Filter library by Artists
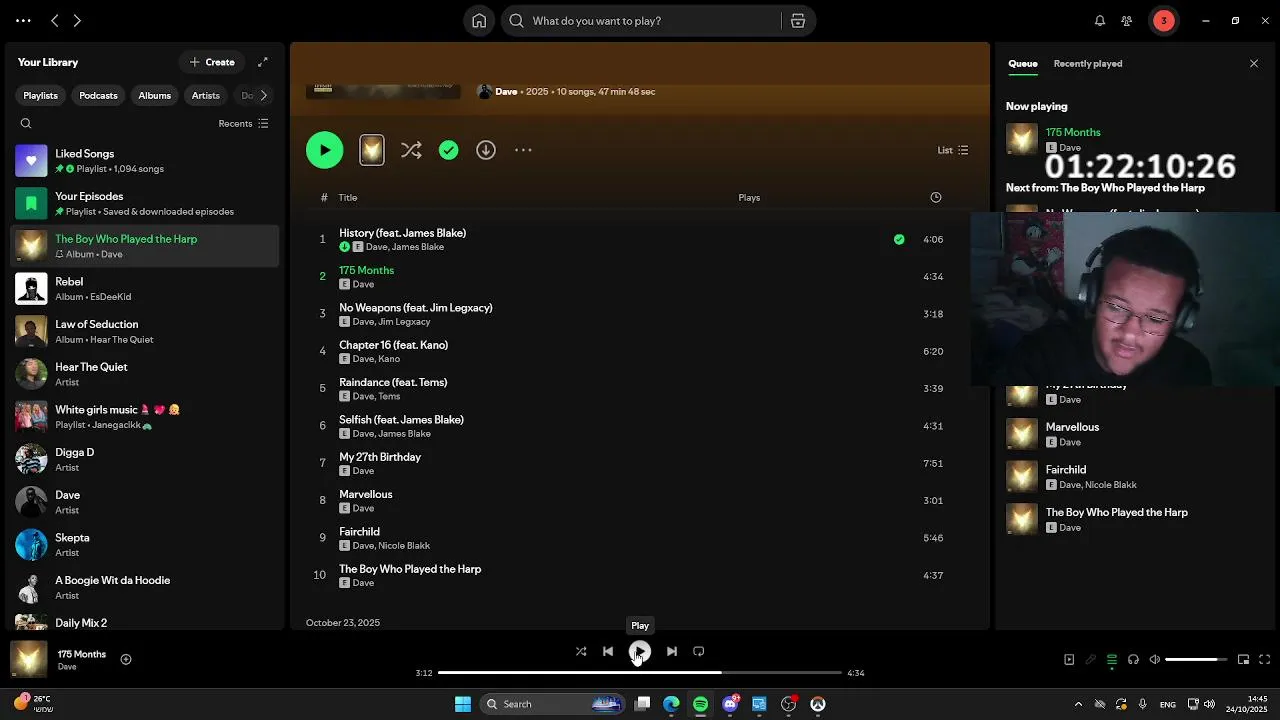This screenshot has width=1280, height=720. pos(205,96)
